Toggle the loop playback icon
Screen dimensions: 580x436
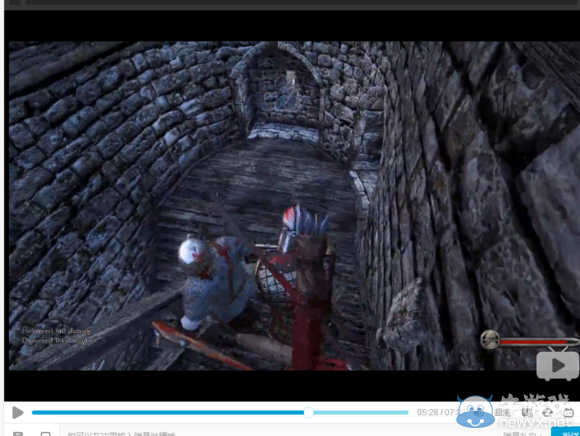click(547, 412)
